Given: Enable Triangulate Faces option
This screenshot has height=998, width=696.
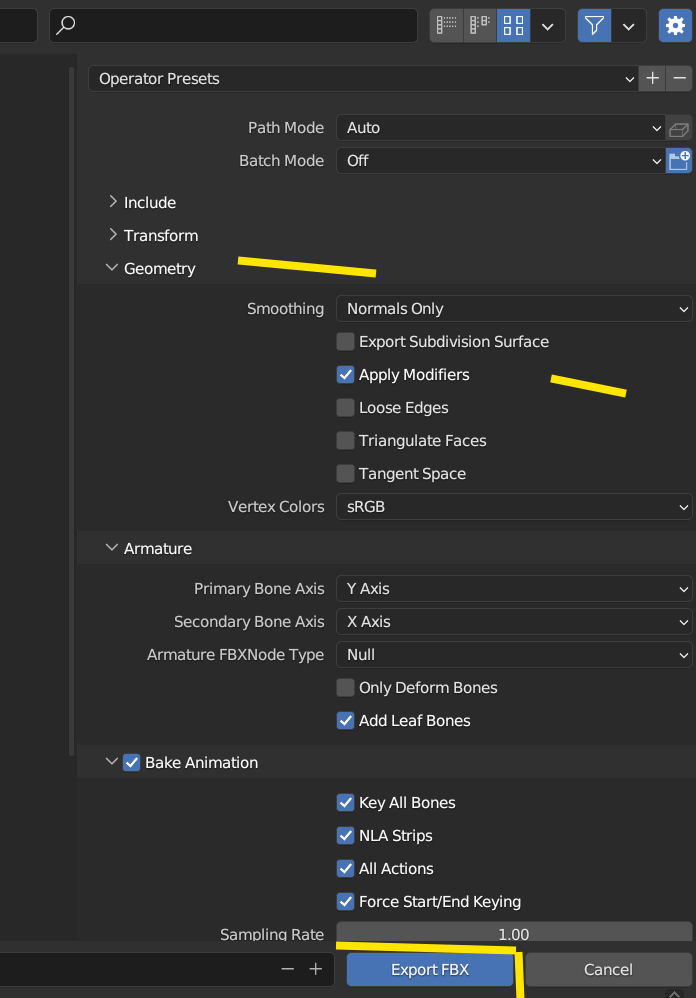Looking at the screenshot, I should tap(345, 441).
